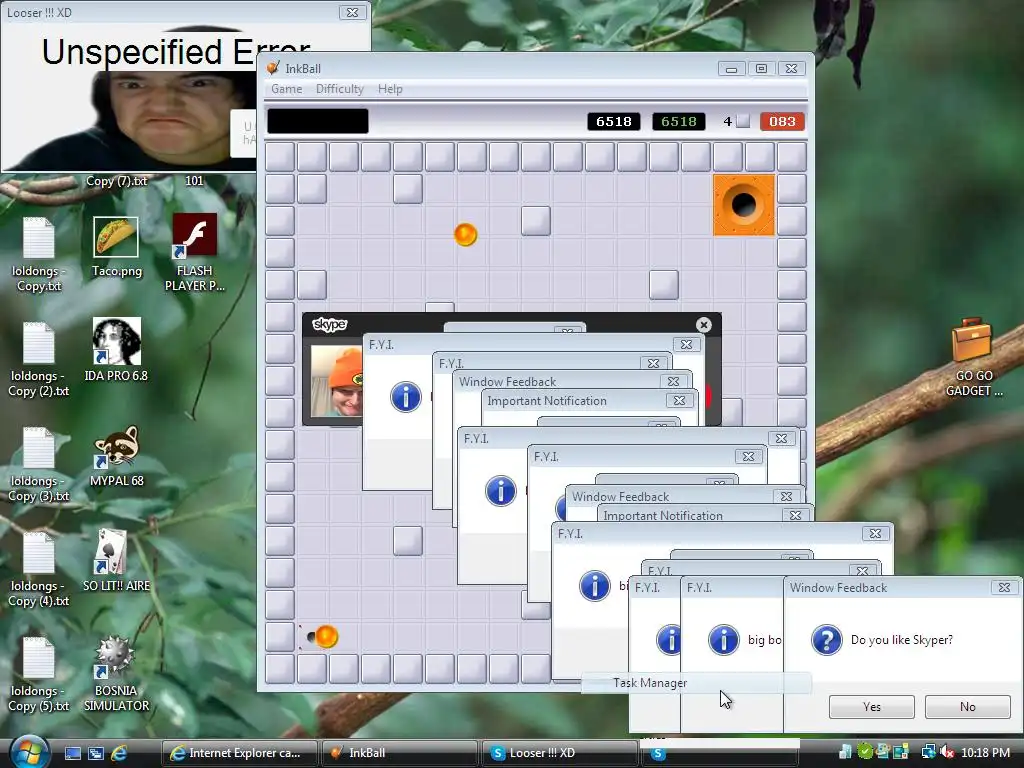The image size is (1024, 768).
Task: Open the Windows Start orb
Action: point(29,752)
